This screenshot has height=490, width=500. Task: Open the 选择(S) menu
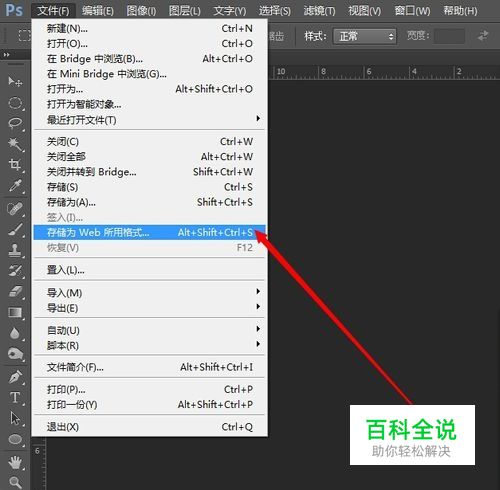tap(275, 11)
